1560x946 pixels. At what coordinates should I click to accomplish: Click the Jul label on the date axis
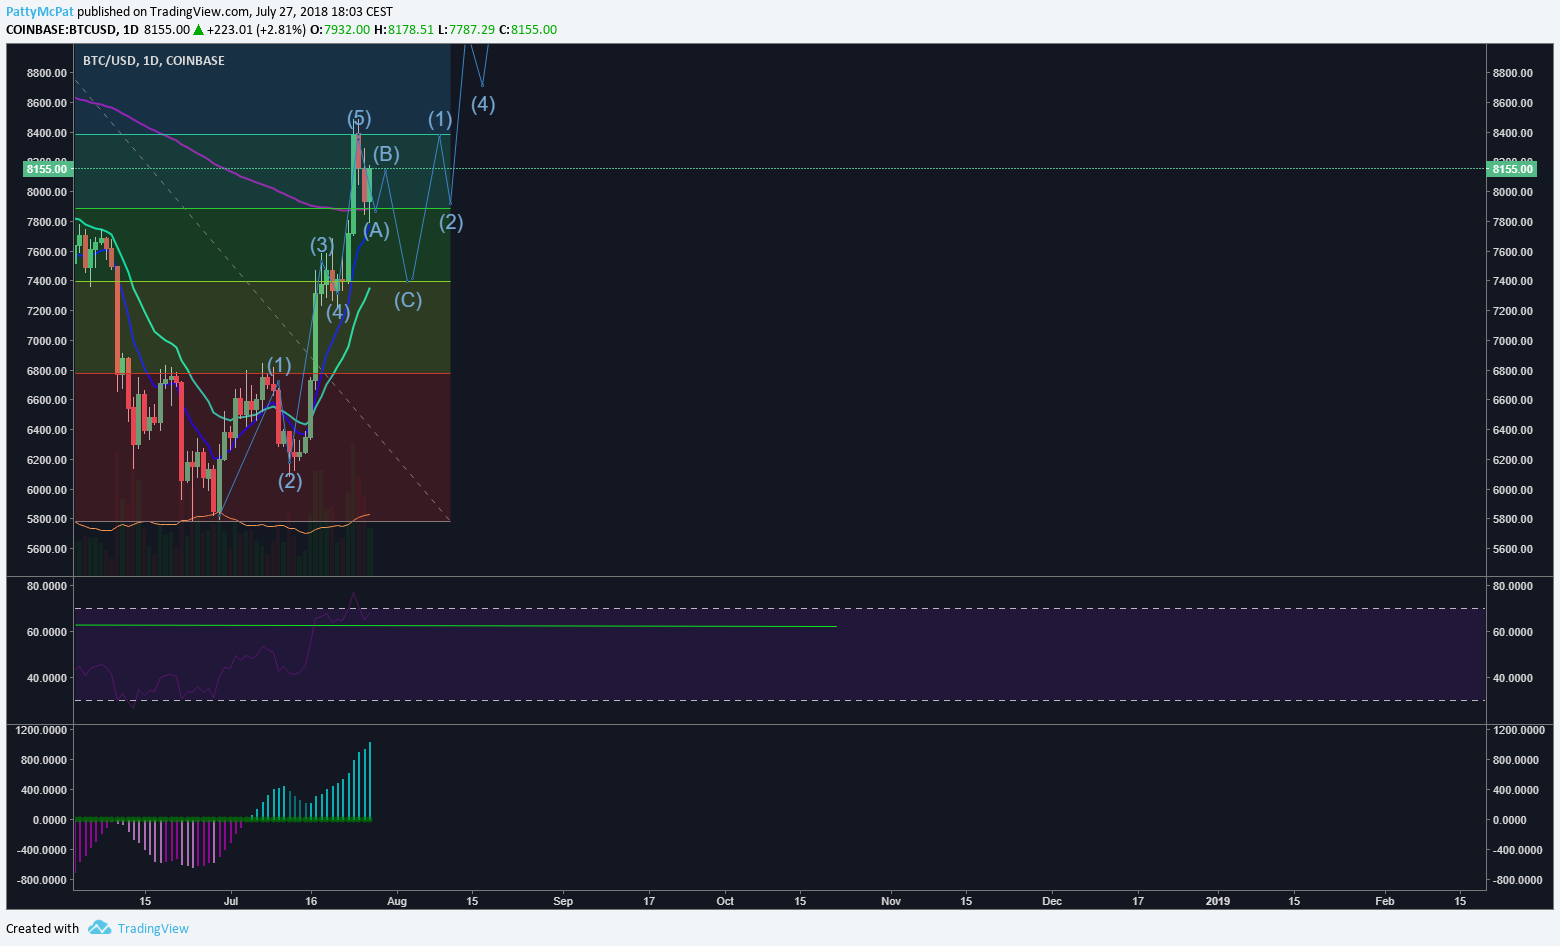231,901
